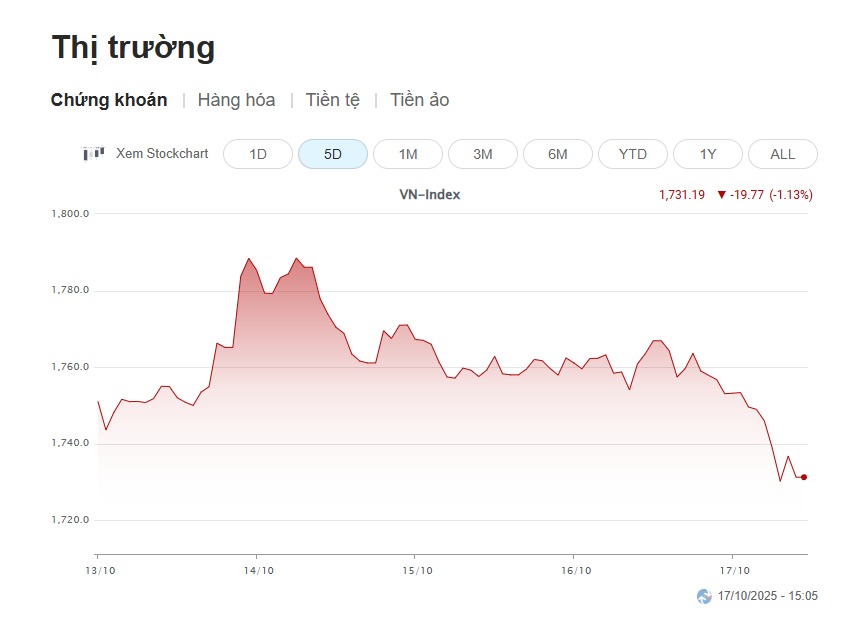Open the Hàng hóa tab
Image resolution: width=858 pixels, height=626 pixels.
click(236, 100)
